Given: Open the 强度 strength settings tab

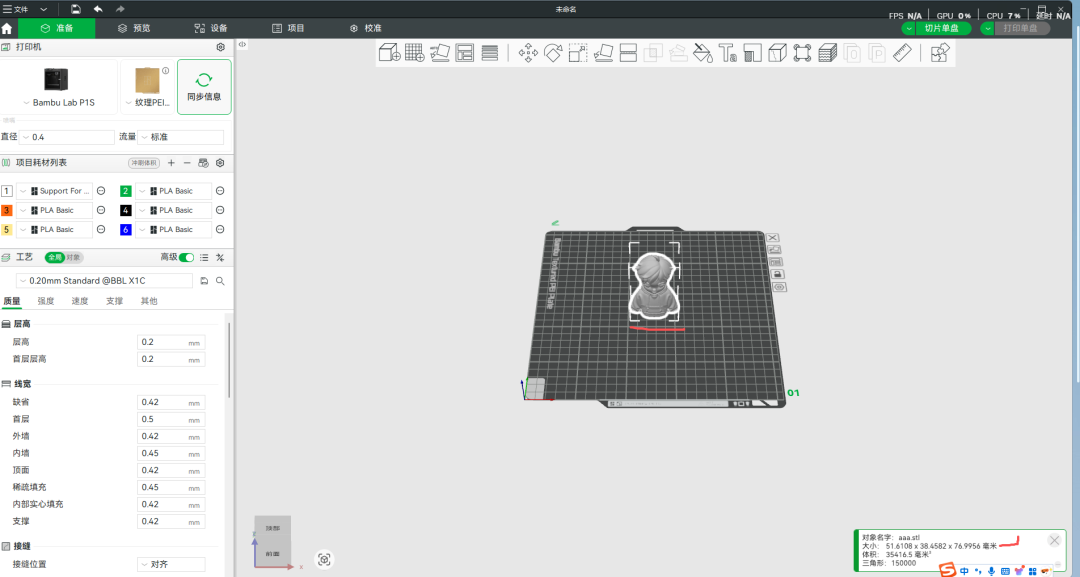Looking at the screenshot, I should tap(45, 301).
